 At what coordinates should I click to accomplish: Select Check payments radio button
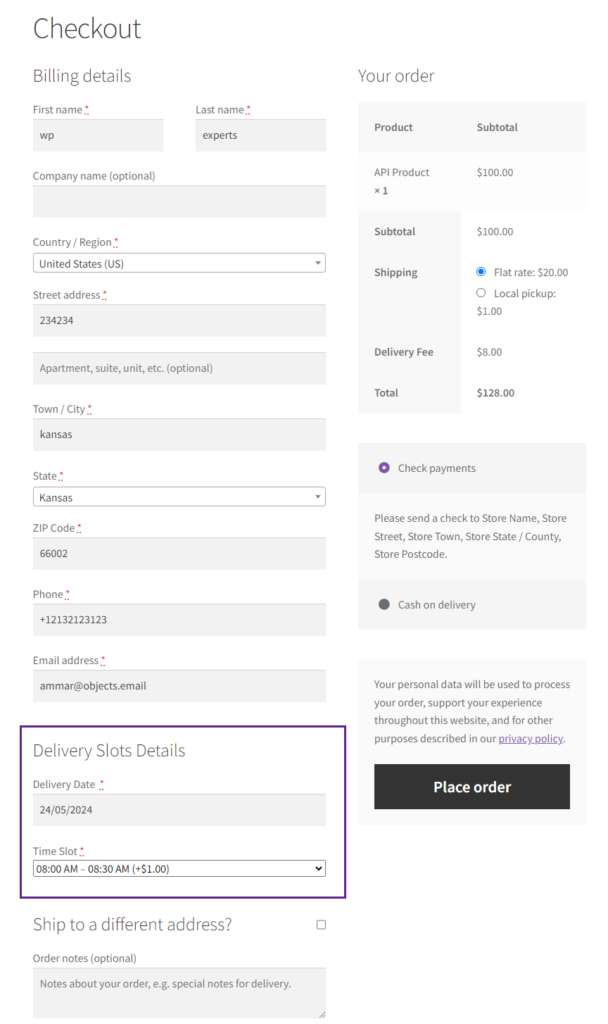pos(384,468)
